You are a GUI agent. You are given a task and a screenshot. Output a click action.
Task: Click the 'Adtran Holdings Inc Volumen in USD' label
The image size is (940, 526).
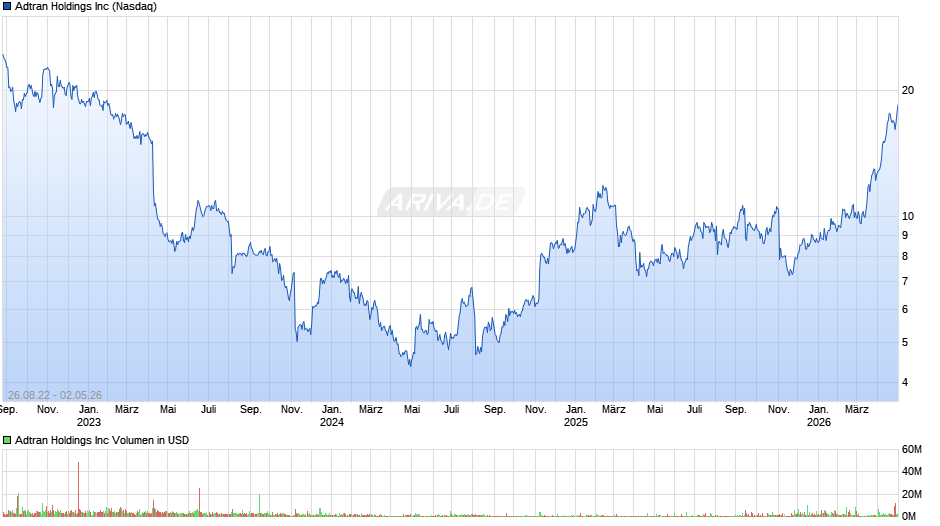click(x=102, y=440)
